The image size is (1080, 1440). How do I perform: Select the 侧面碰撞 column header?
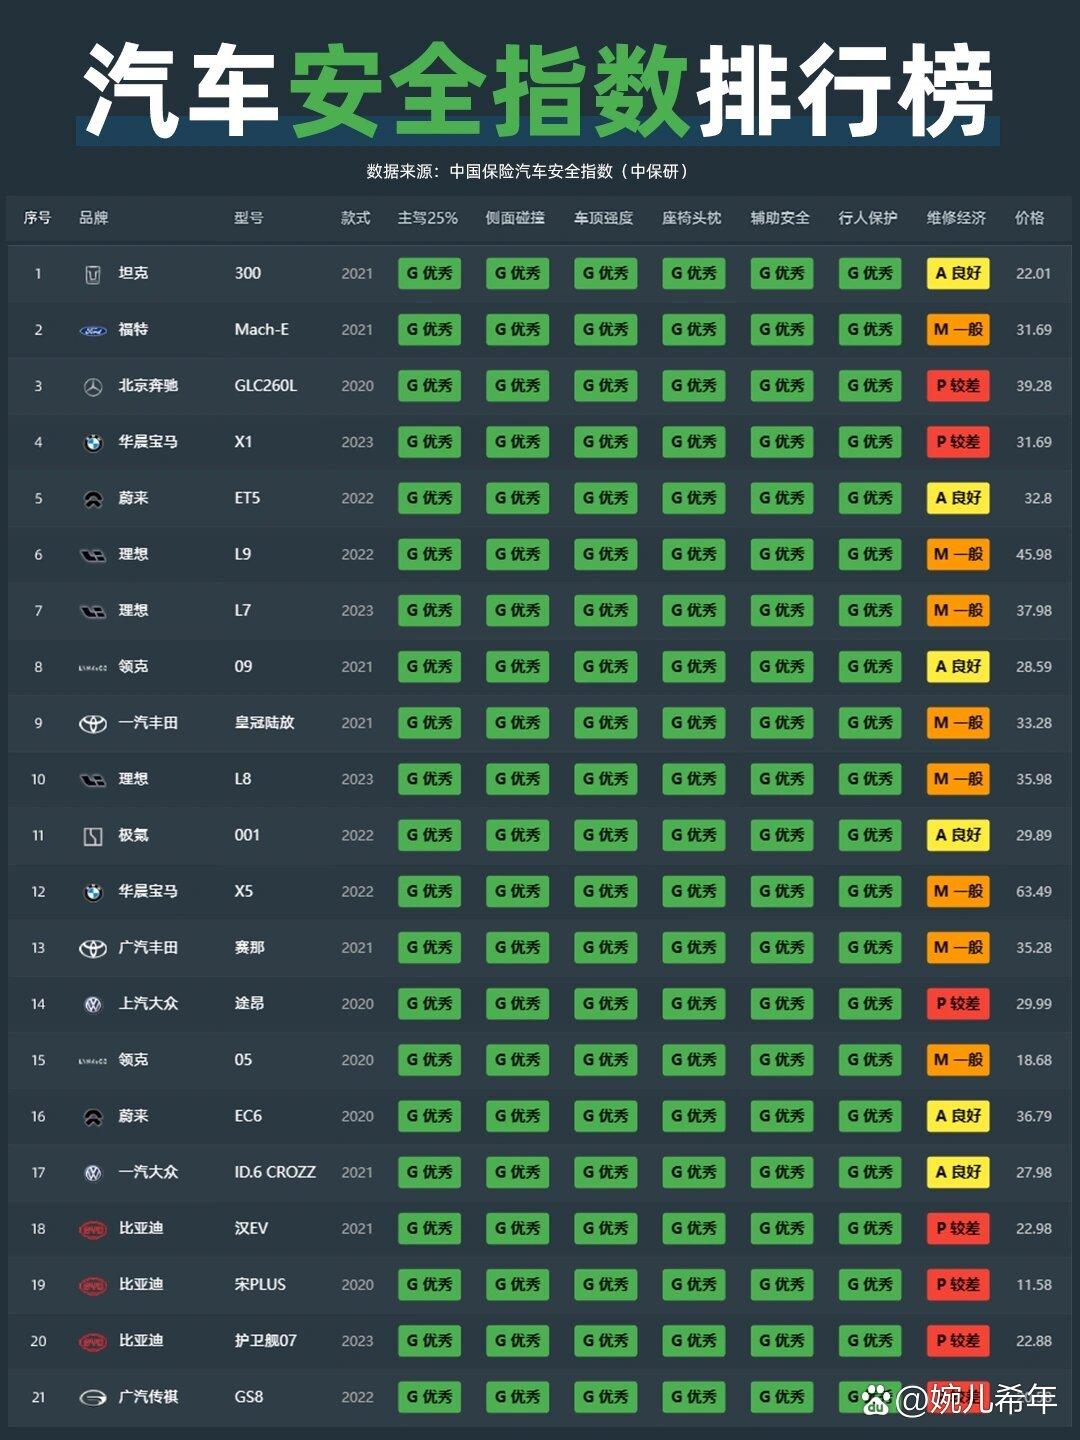point(516,218)
